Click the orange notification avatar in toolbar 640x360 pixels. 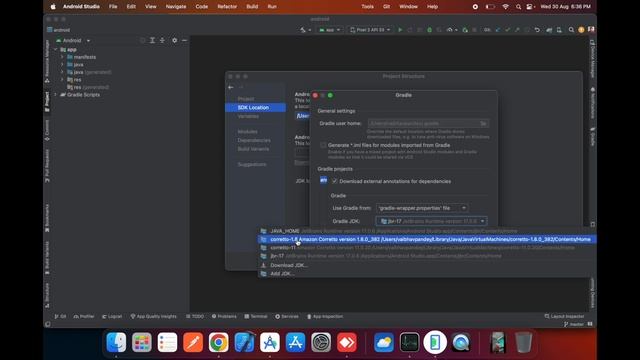coord(581,30)
